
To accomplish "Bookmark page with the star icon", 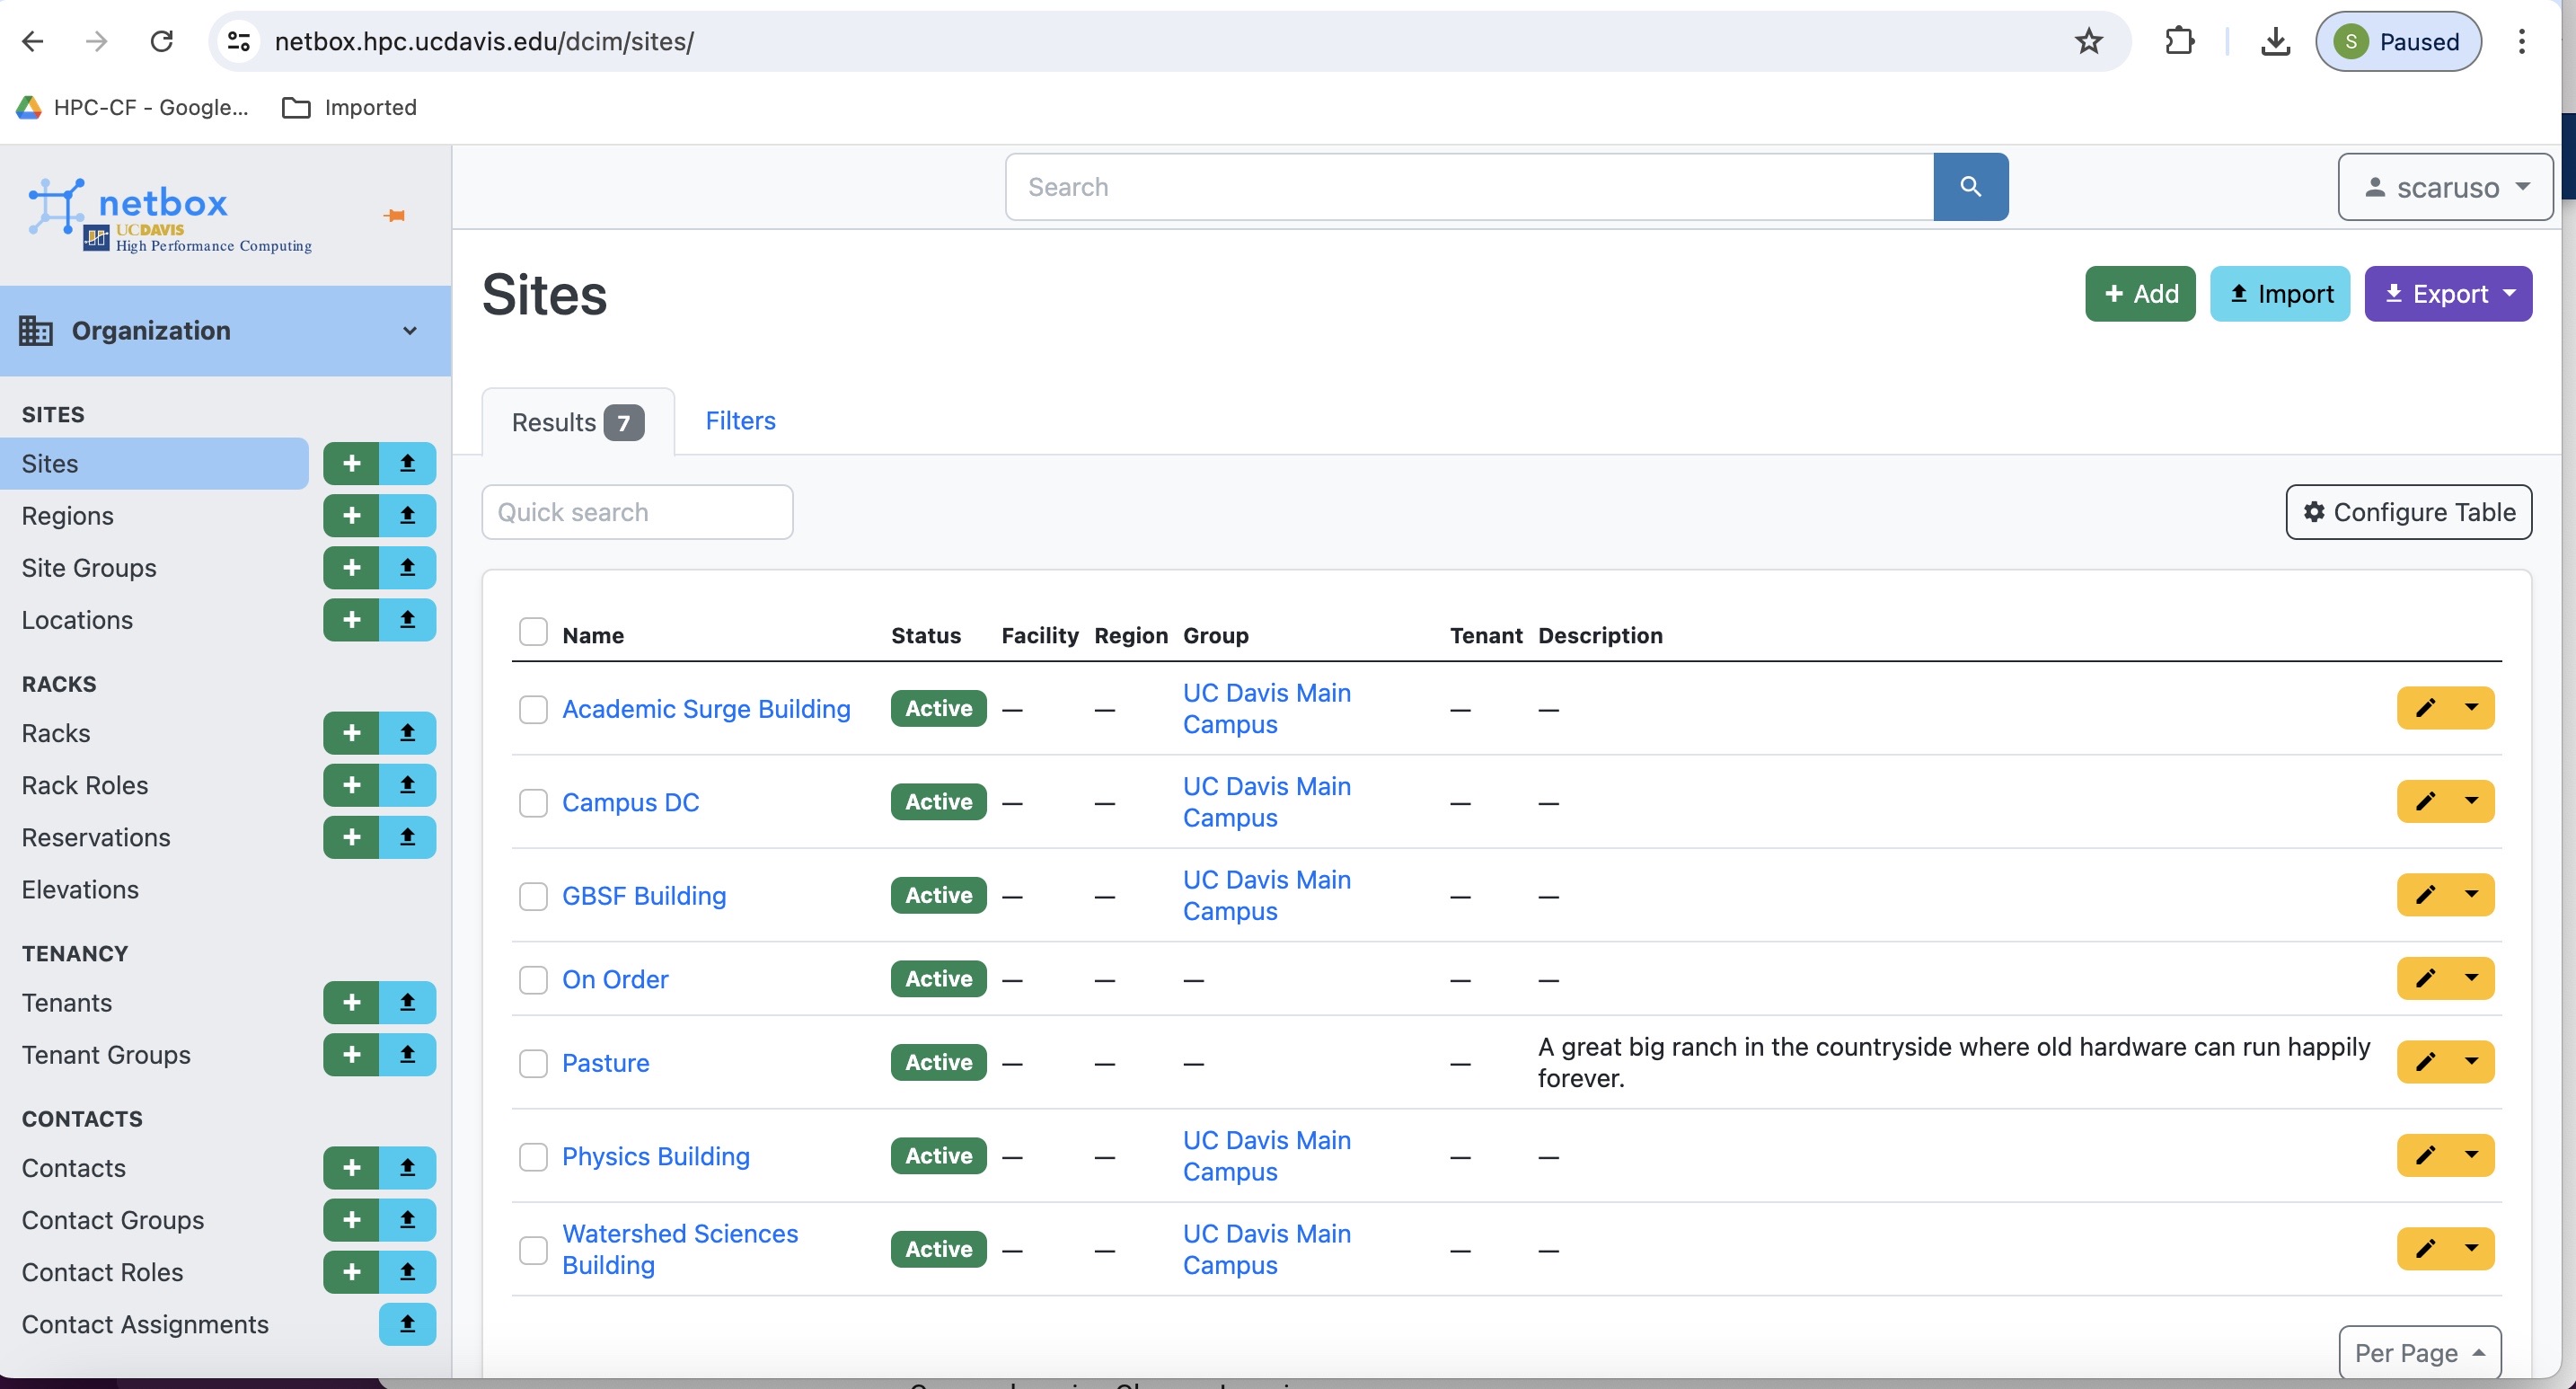I will [2088, 41].
